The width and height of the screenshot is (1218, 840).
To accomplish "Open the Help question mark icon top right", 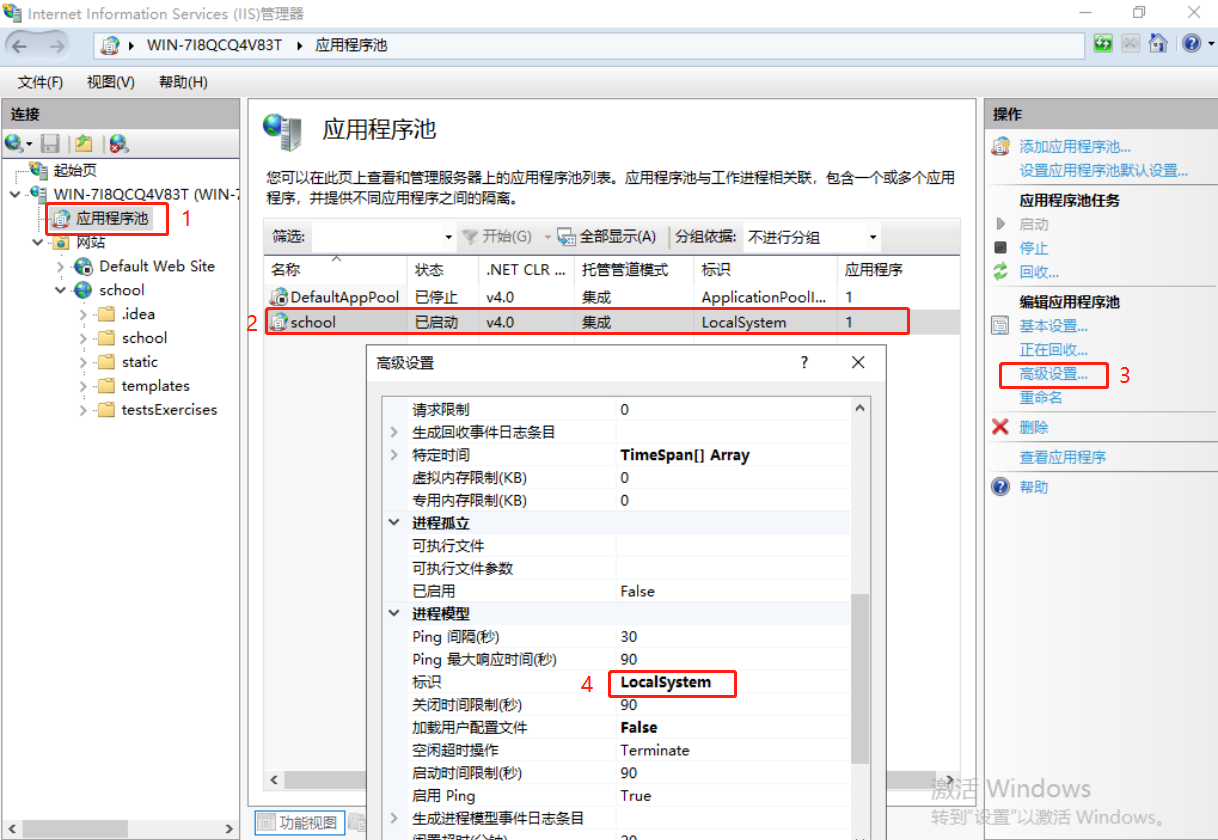I will tap(1192, 44).
